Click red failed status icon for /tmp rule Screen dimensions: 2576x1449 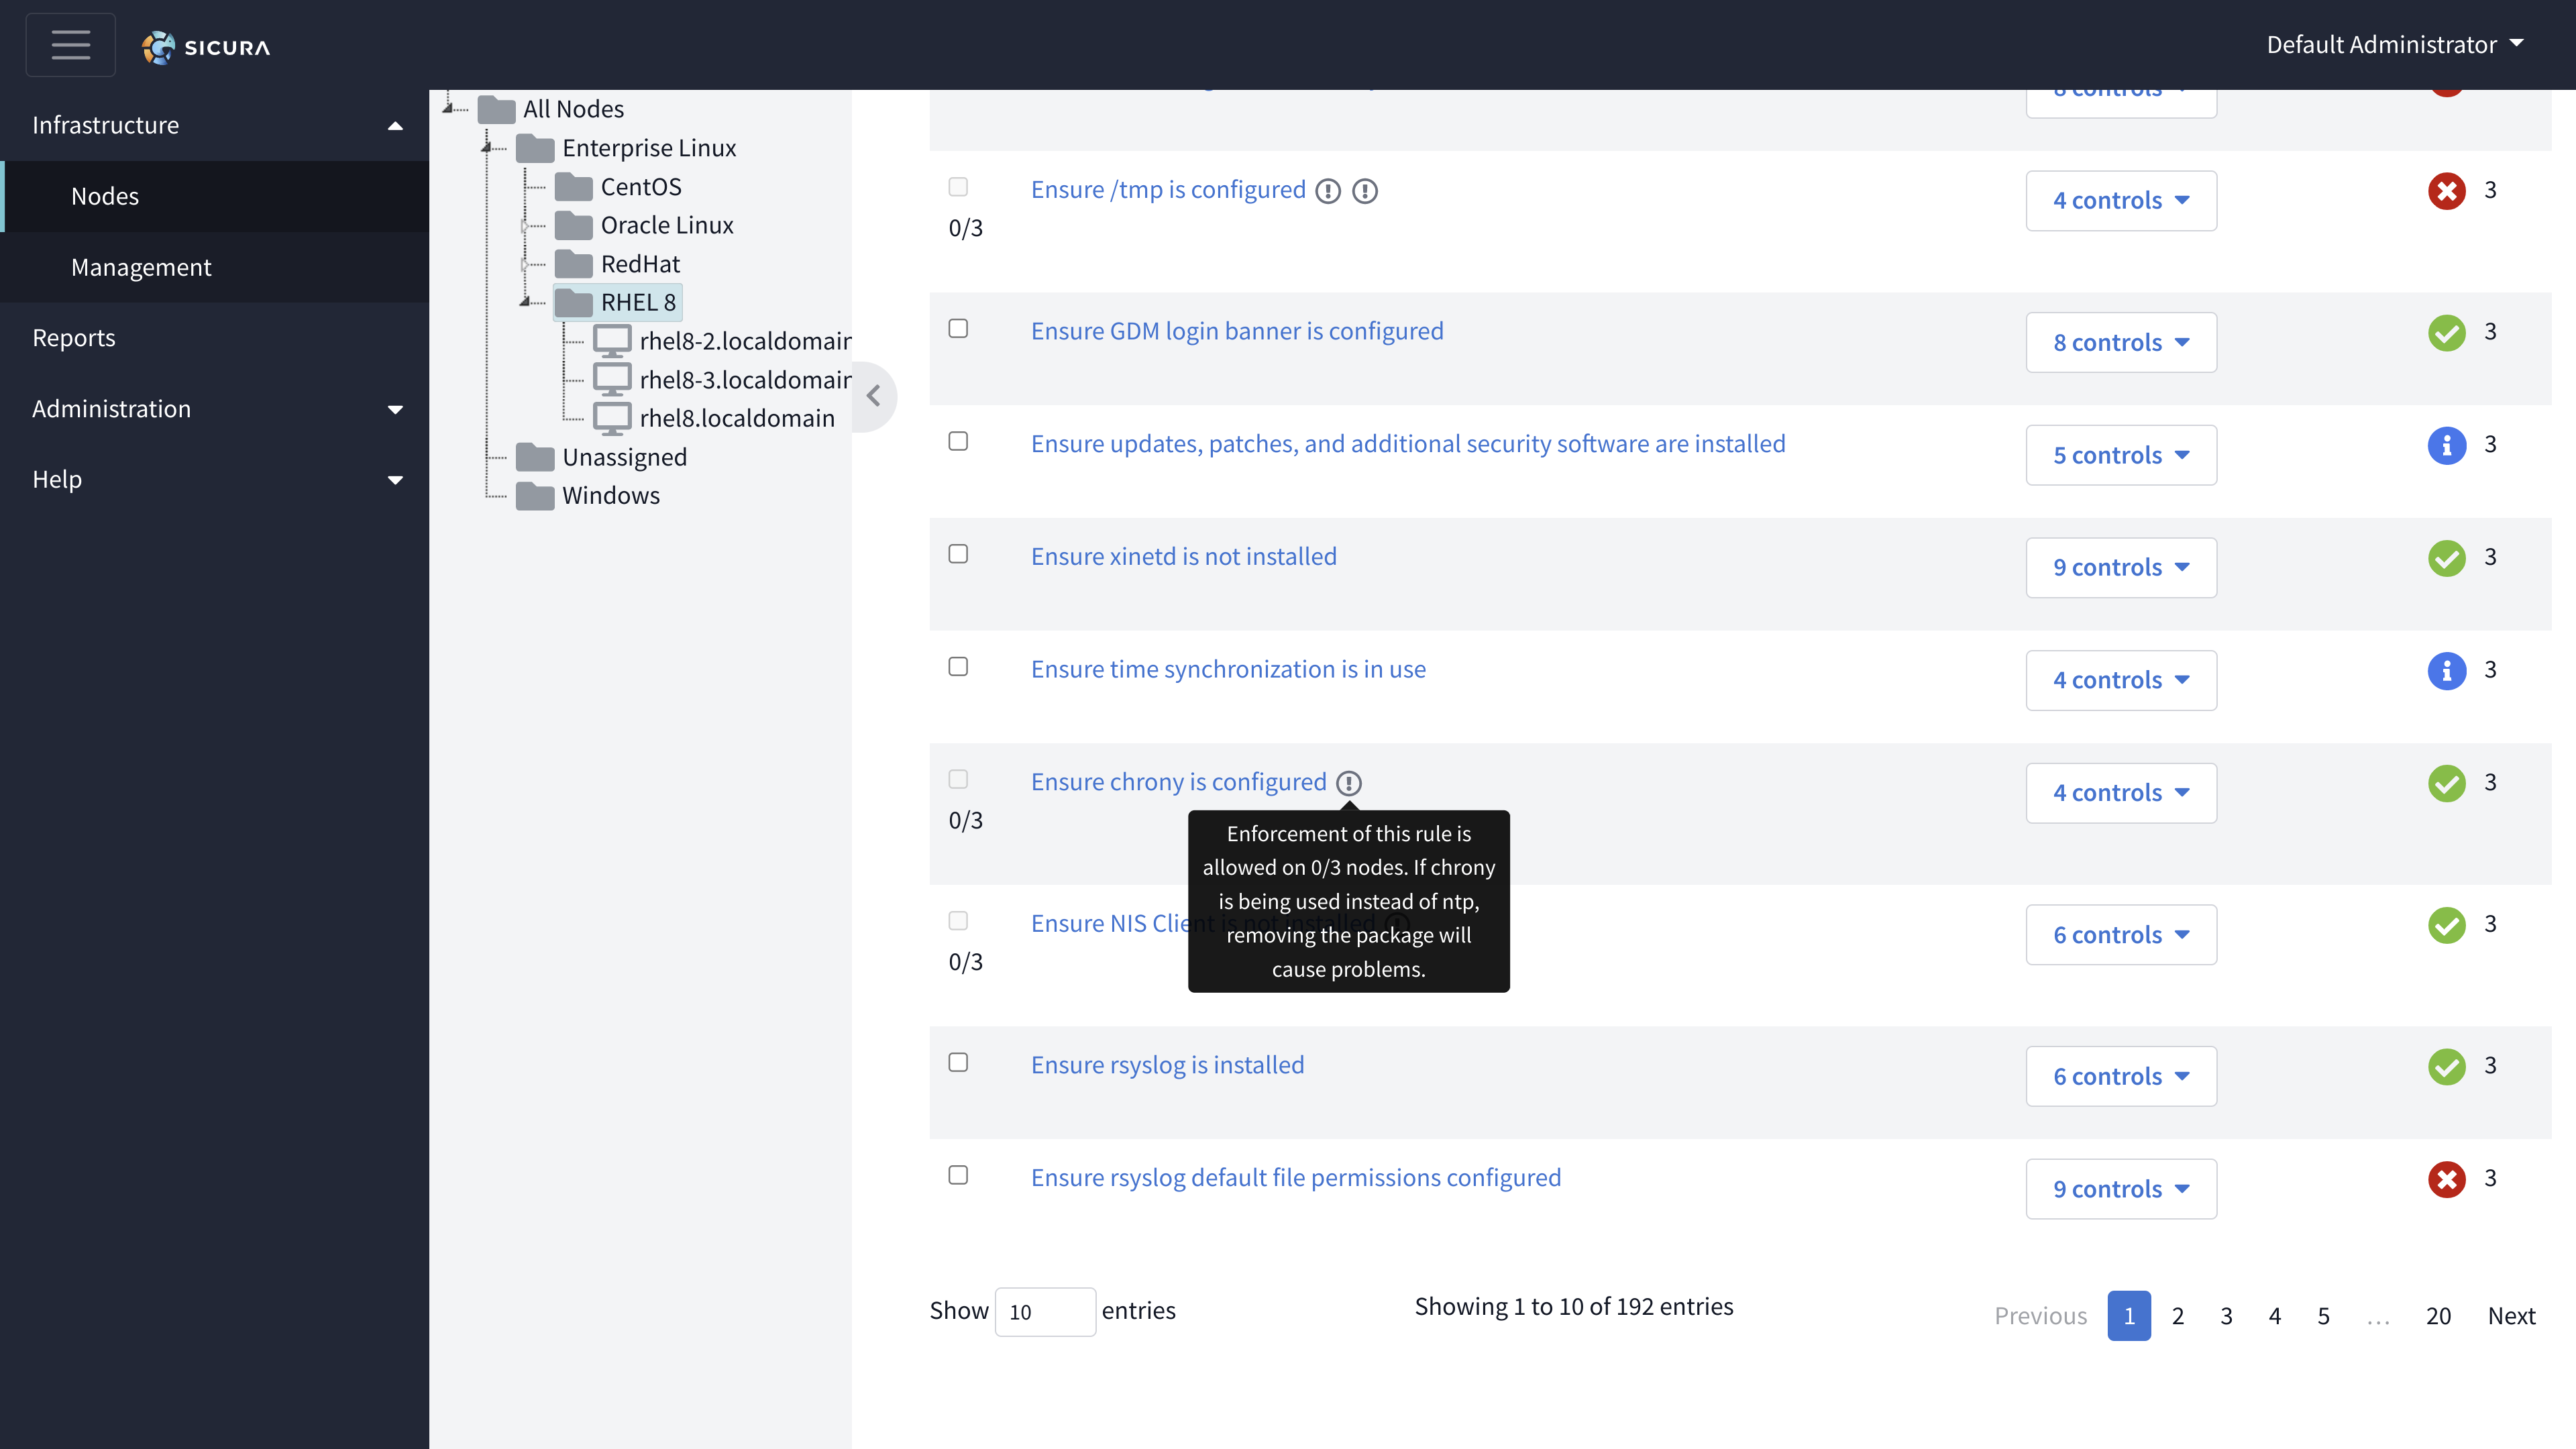click(2446, 190)
